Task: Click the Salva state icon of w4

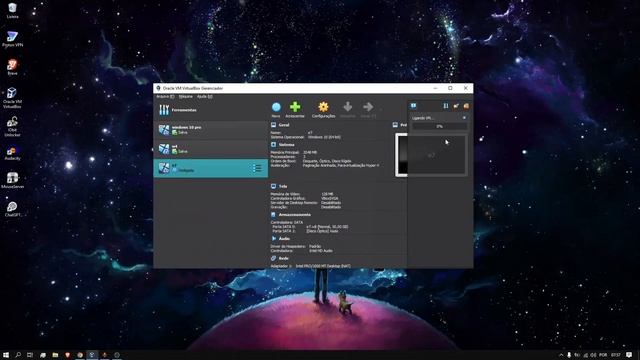Action: [x=175, y=151]
